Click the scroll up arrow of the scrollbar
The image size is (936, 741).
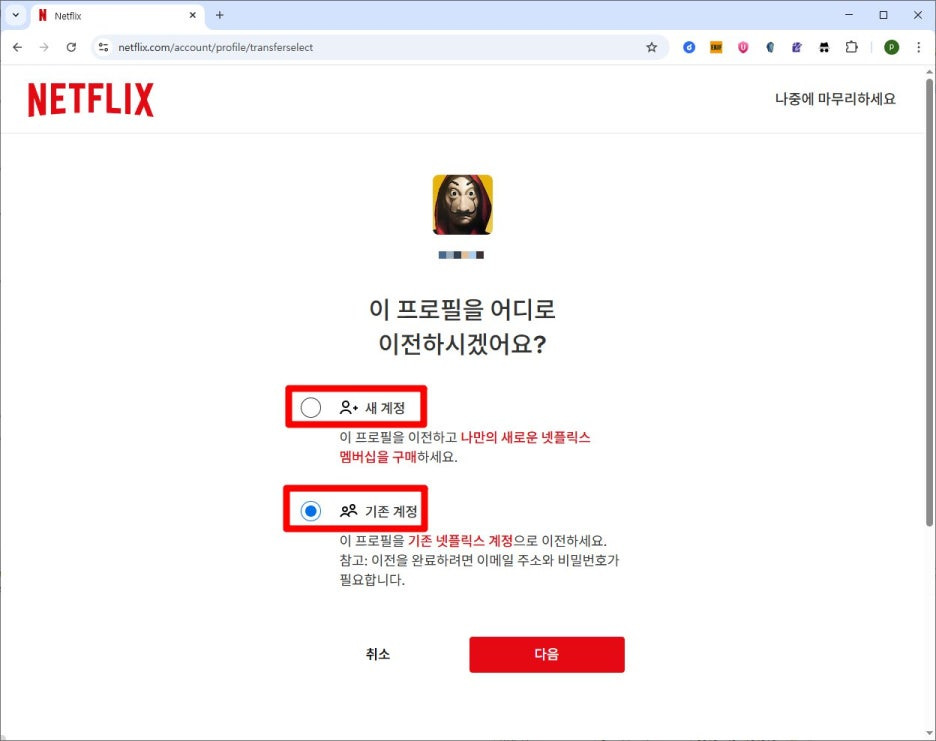929,72
